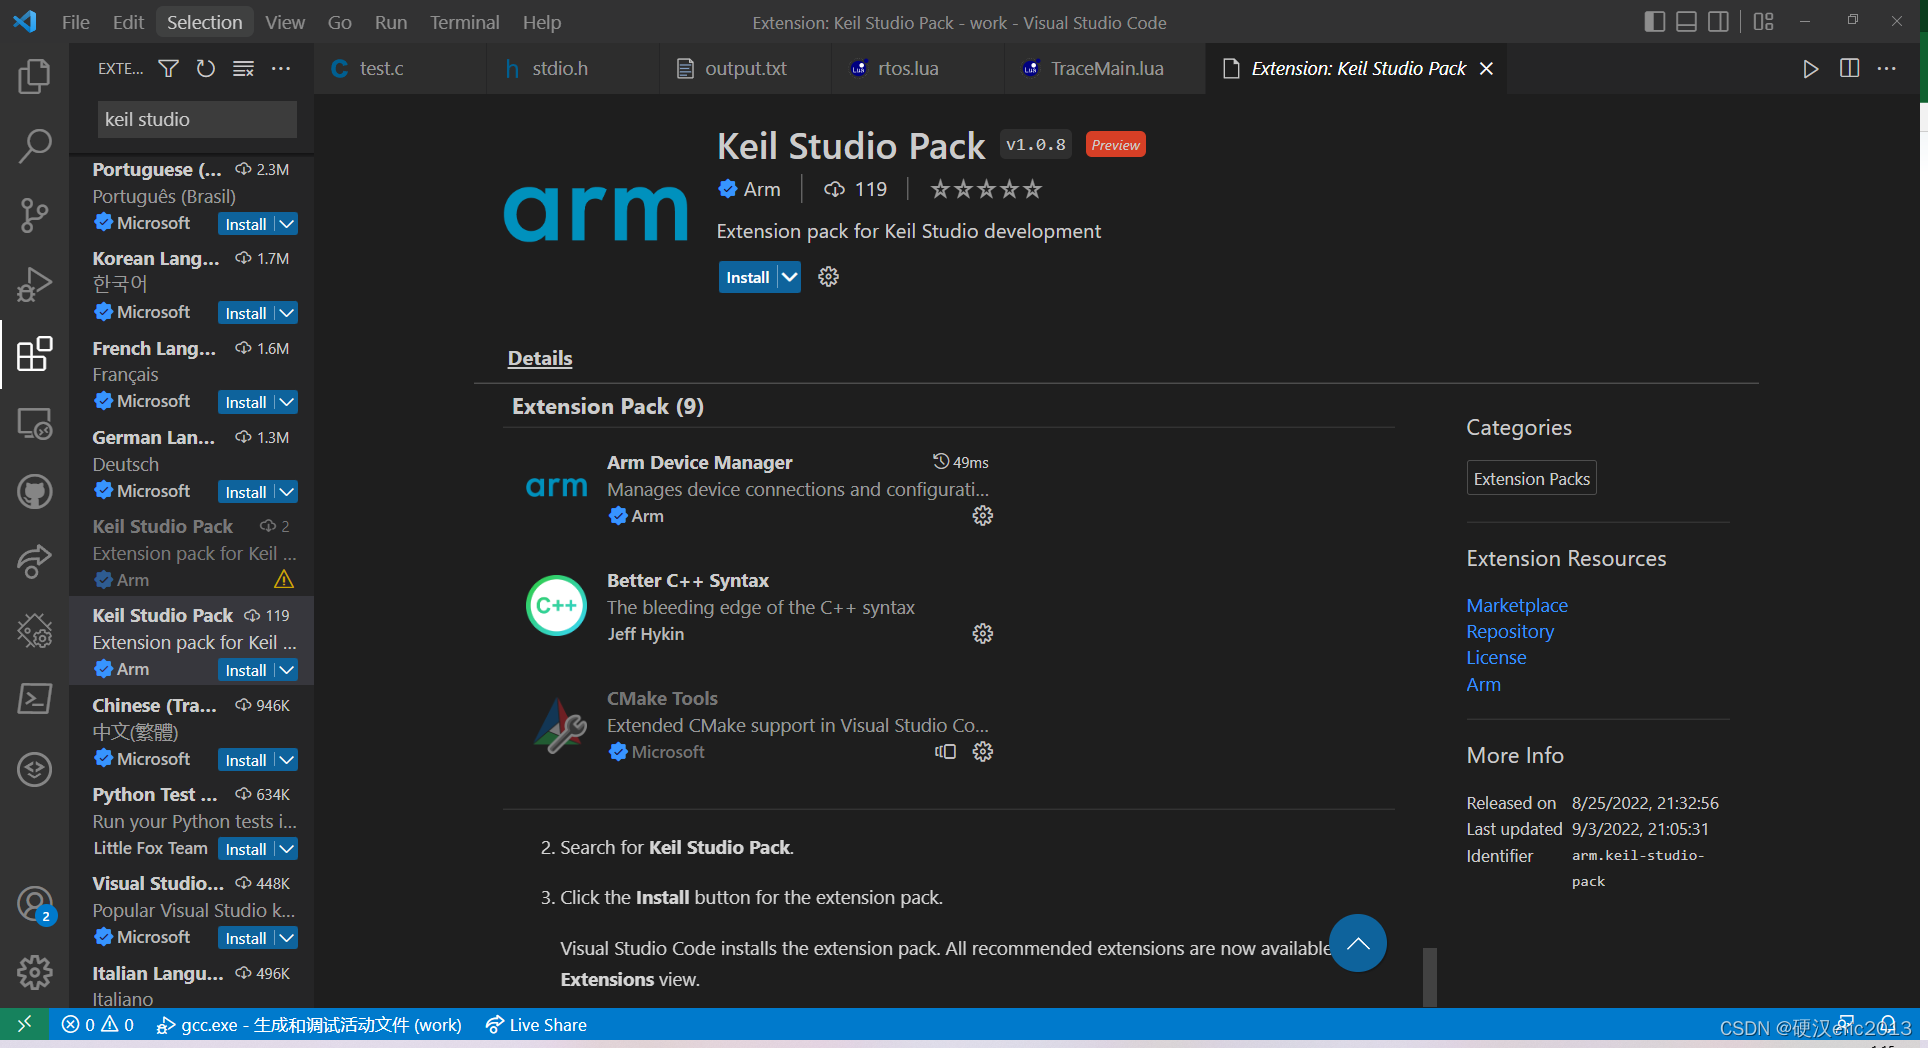Run the extension with play icon
Image resolution: width=1928 pixels, height=1048 pixels.
coord(1810,68)
